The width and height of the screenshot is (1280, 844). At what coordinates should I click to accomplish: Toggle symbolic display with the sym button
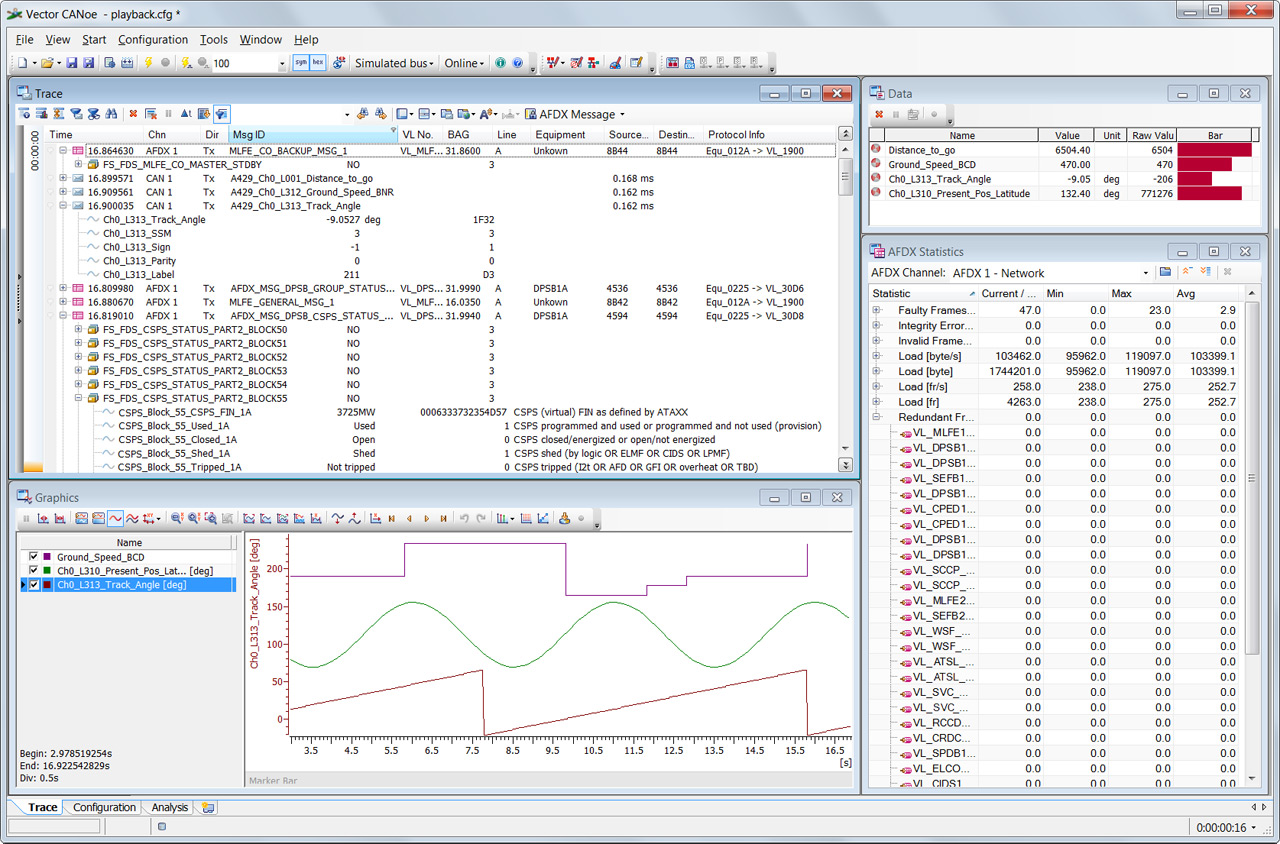tap(301, 63)
